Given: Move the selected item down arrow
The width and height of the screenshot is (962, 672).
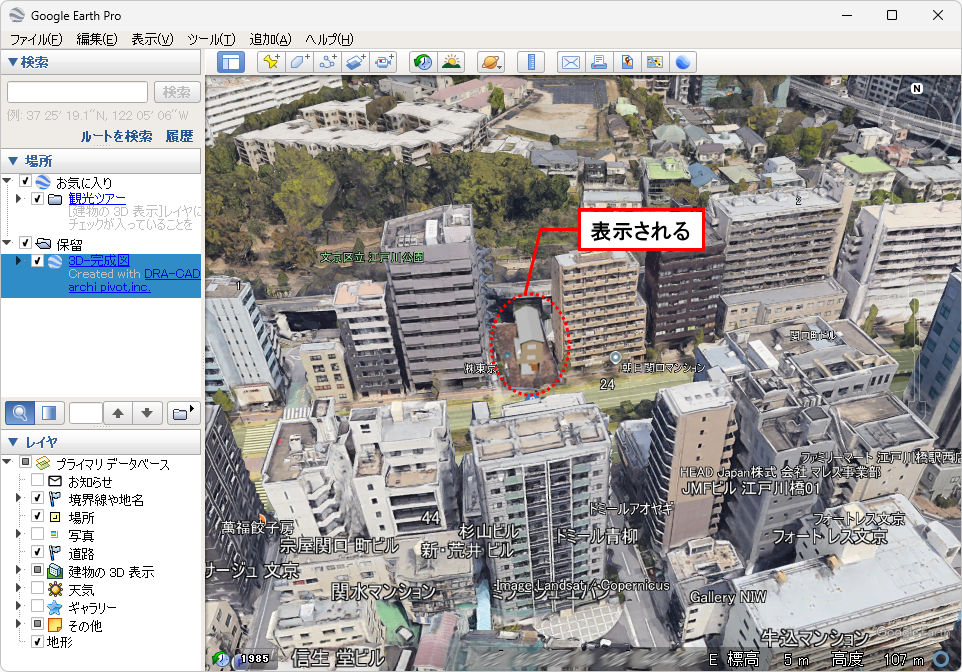Looking at the screenshot, I should pyautogui.click(x=147, y=413).
